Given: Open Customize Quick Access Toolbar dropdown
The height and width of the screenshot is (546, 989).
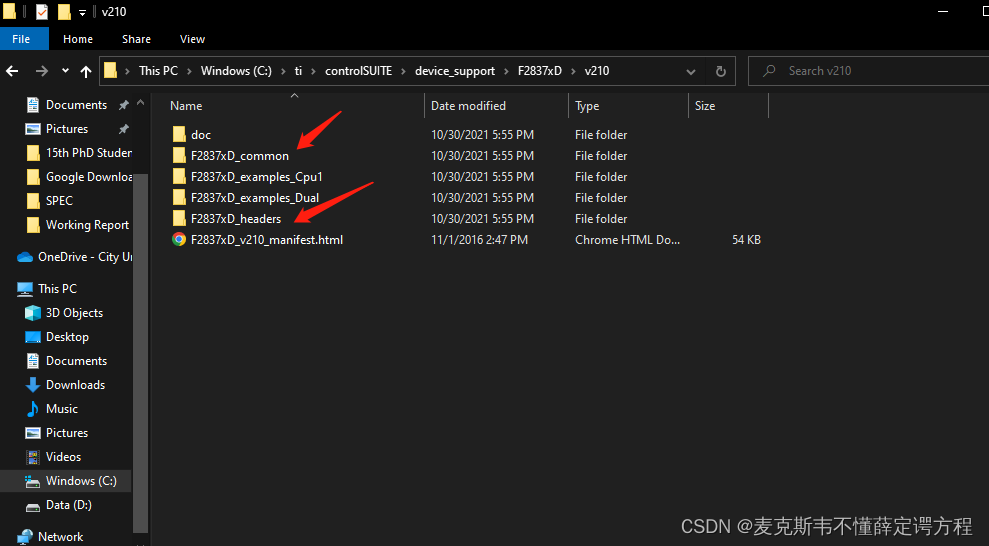Looking at the screenshot, I should click(x=82, y=12).
